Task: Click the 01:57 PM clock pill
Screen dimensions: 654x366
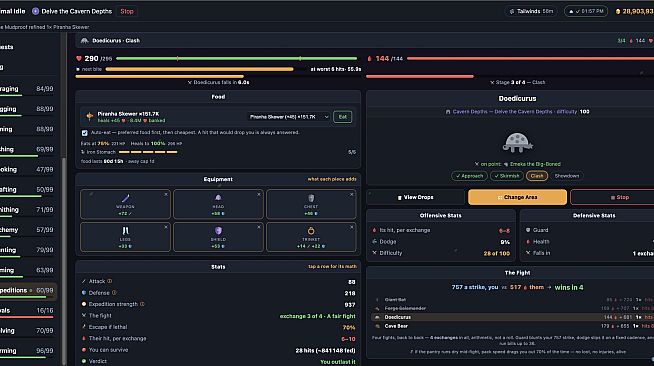Action: pyautogui.click(x=586, y=11)
